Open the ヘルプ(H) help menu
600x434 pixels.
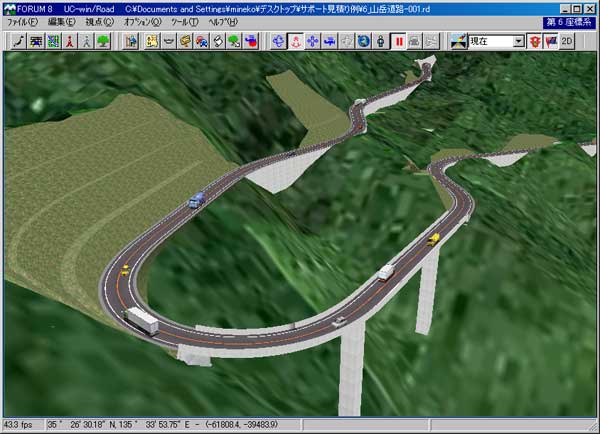223,21
